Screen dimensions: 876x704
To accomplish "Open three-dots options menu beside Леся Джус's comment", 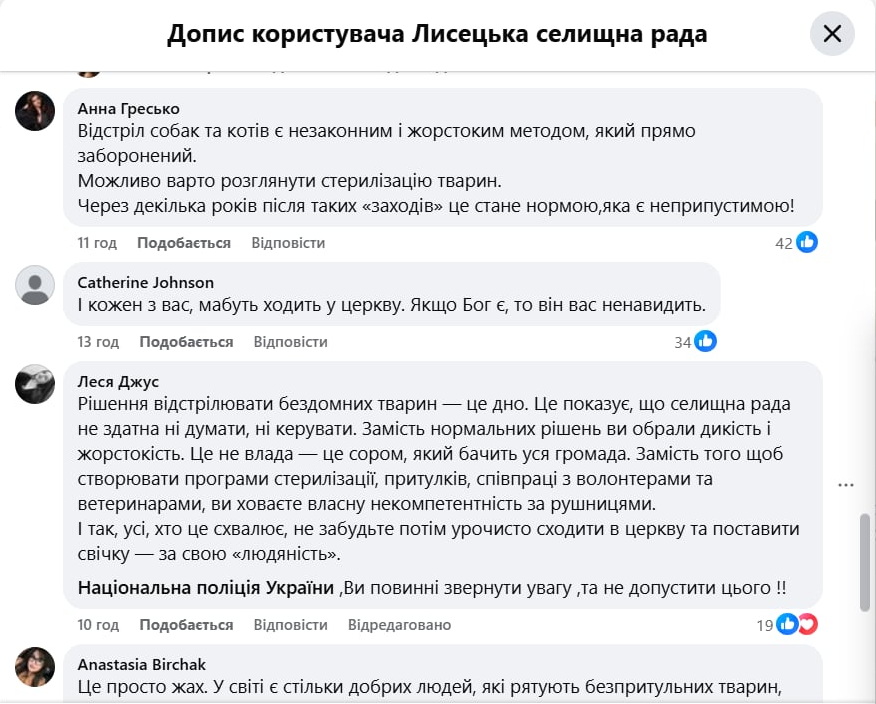I will (846, 485).
